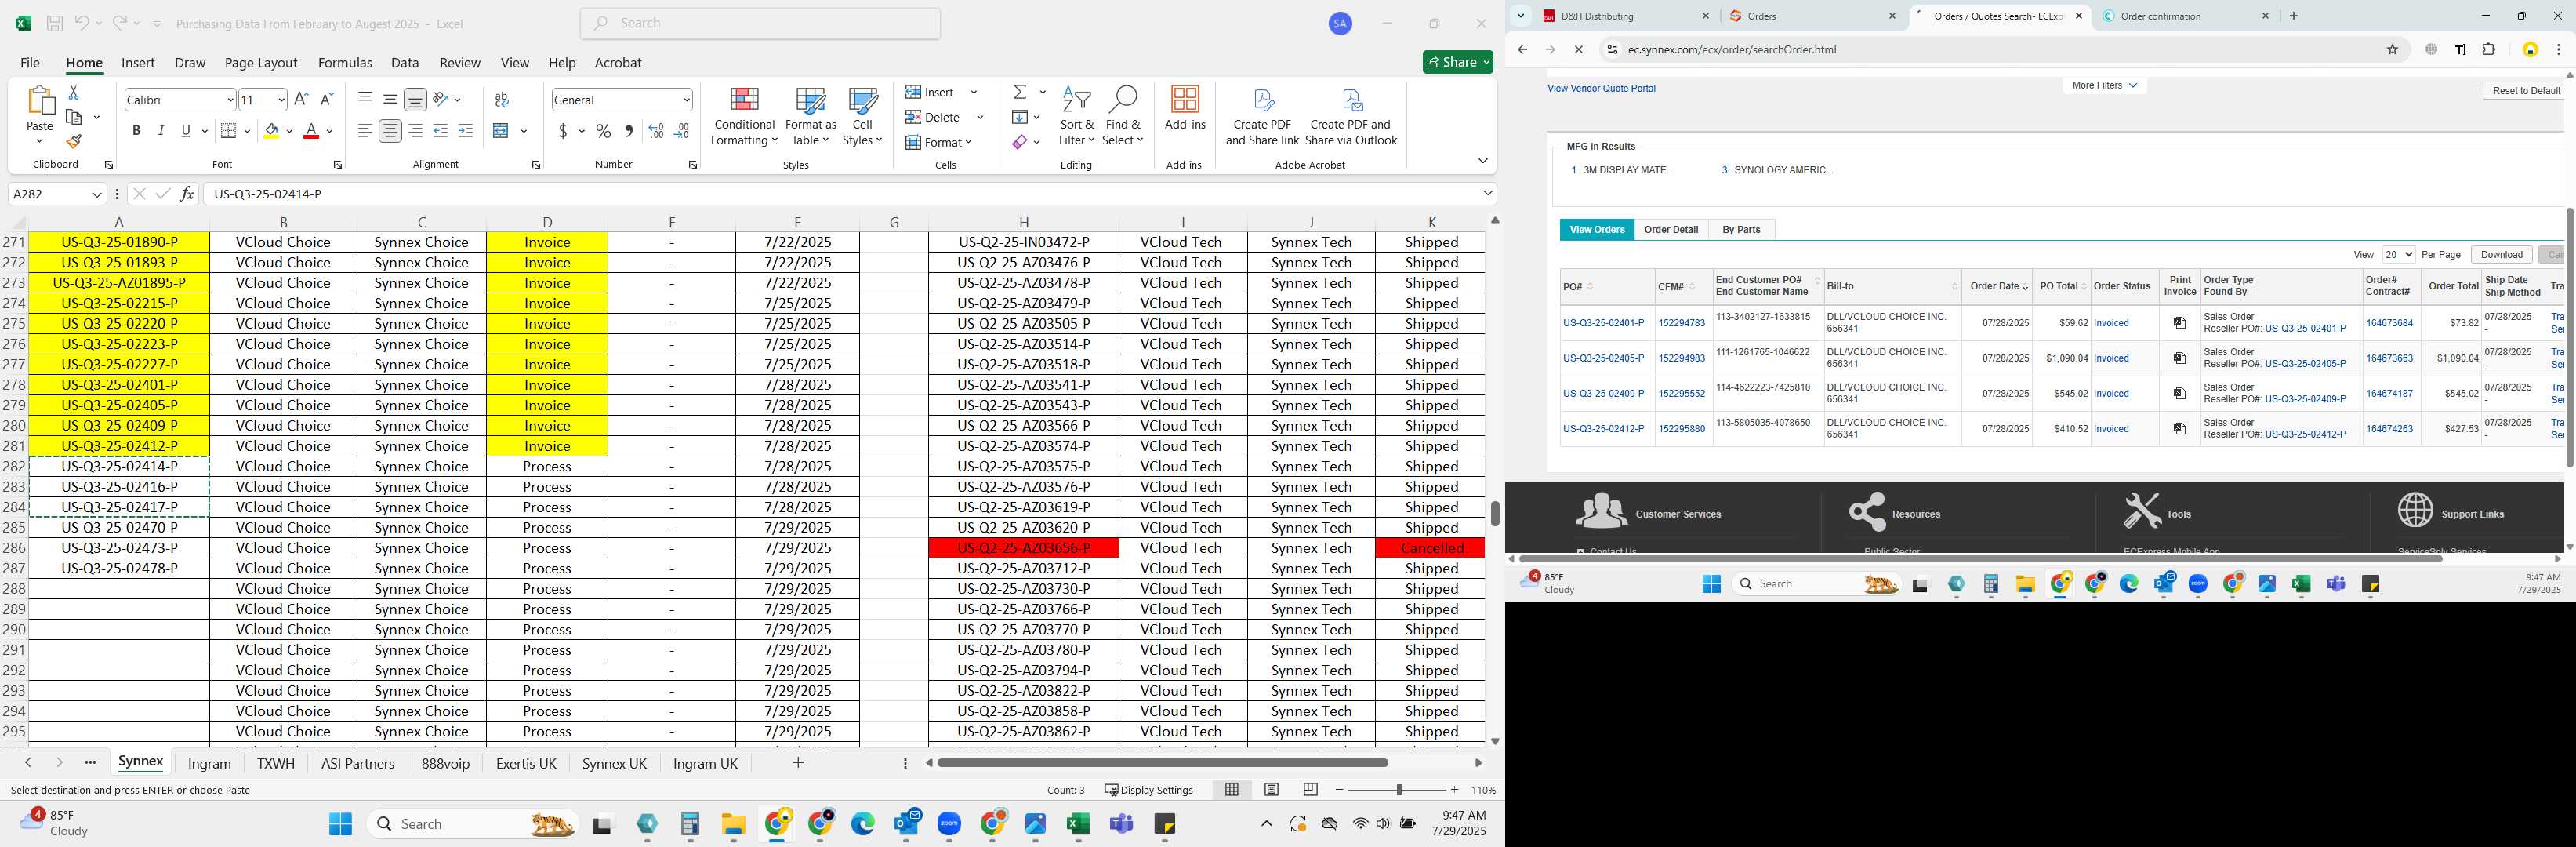Expand Conditional Formatting menu
Viewport: 2576px width, 847px height.
(x=744, y=117)
